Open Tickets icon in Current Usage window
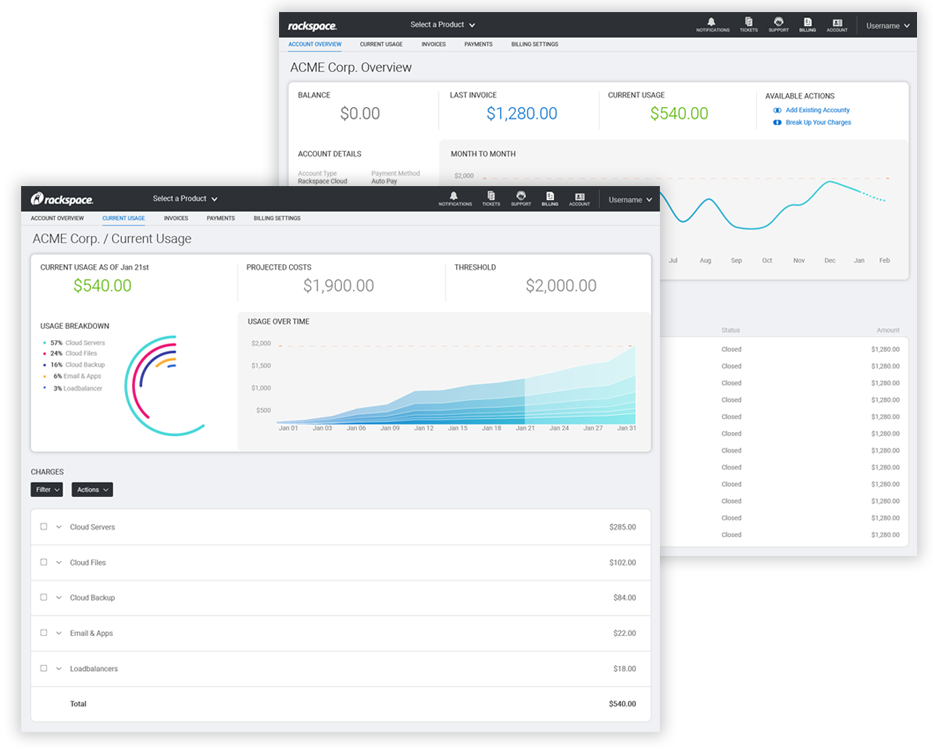 (491, 199)
